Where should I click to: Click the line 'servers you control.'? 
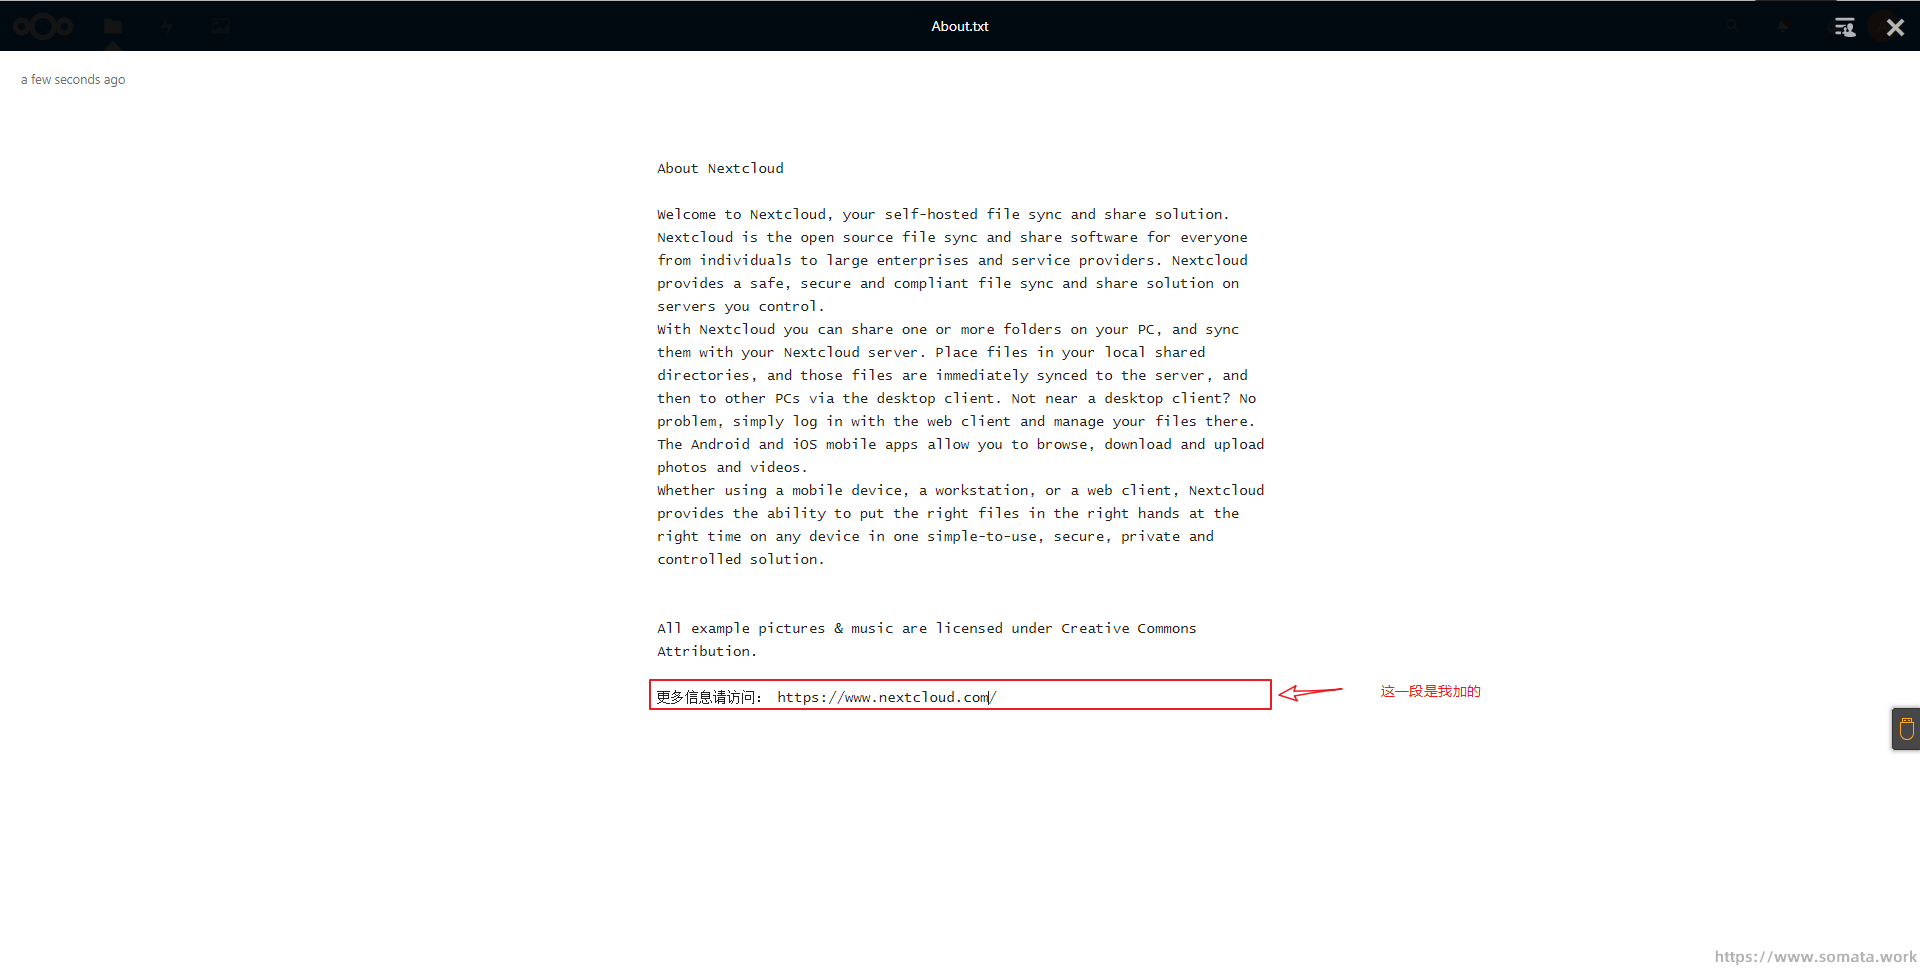[741, 306]
